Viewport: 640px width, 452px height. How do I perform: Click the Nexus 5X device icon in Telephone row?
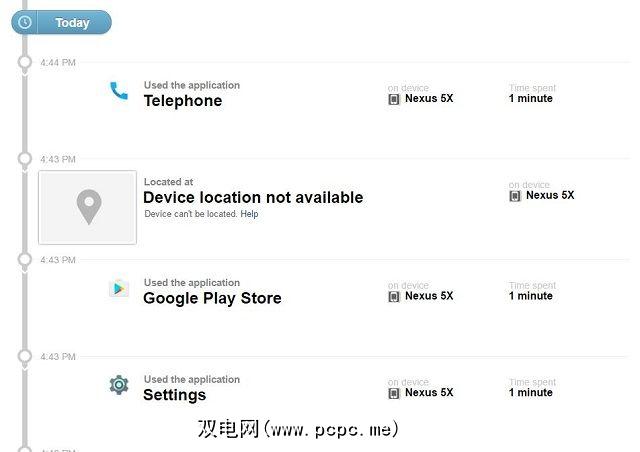(x=394, y=99)
